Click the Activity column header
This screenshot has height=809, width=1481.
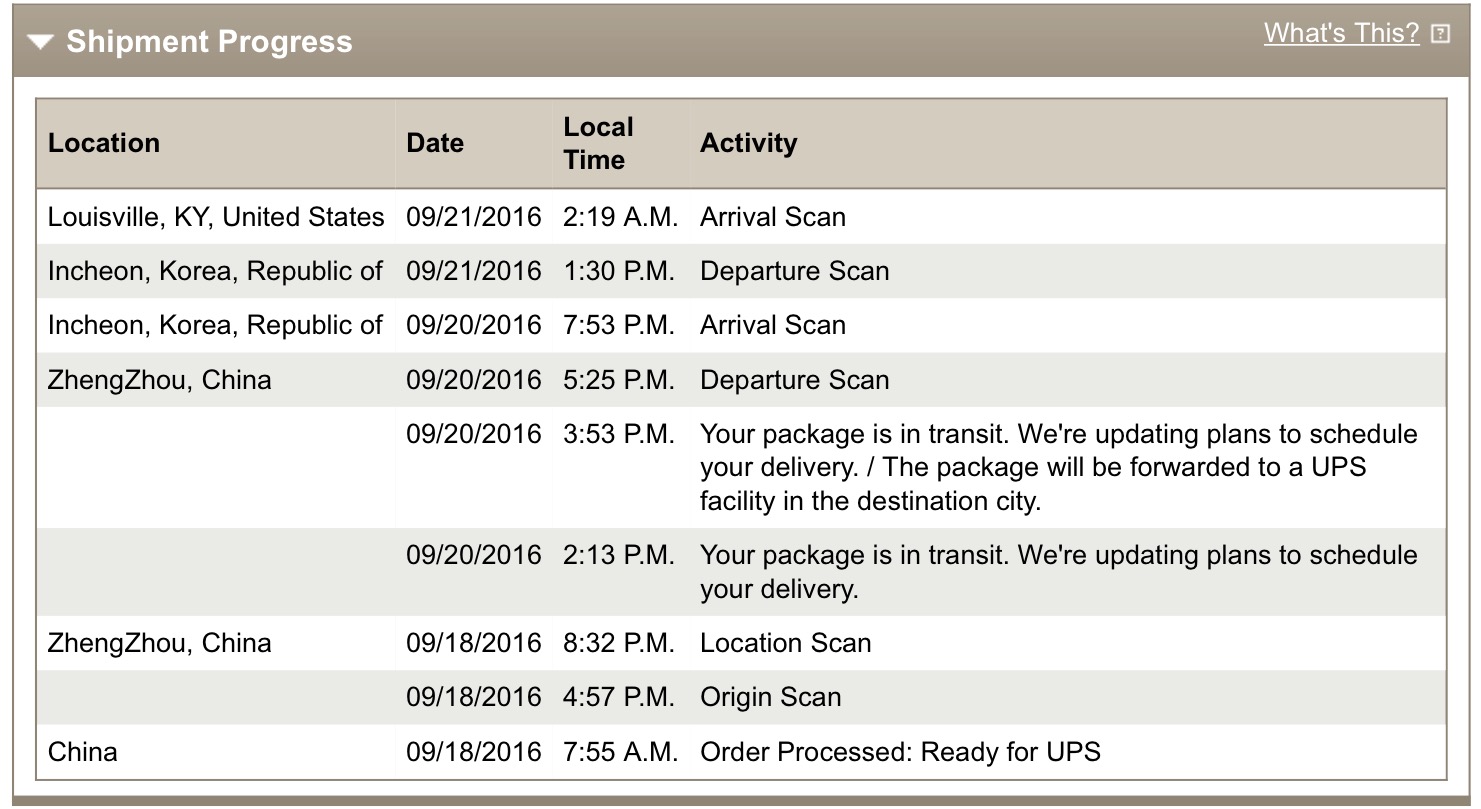pyautogui.click(x=748, y=143)
